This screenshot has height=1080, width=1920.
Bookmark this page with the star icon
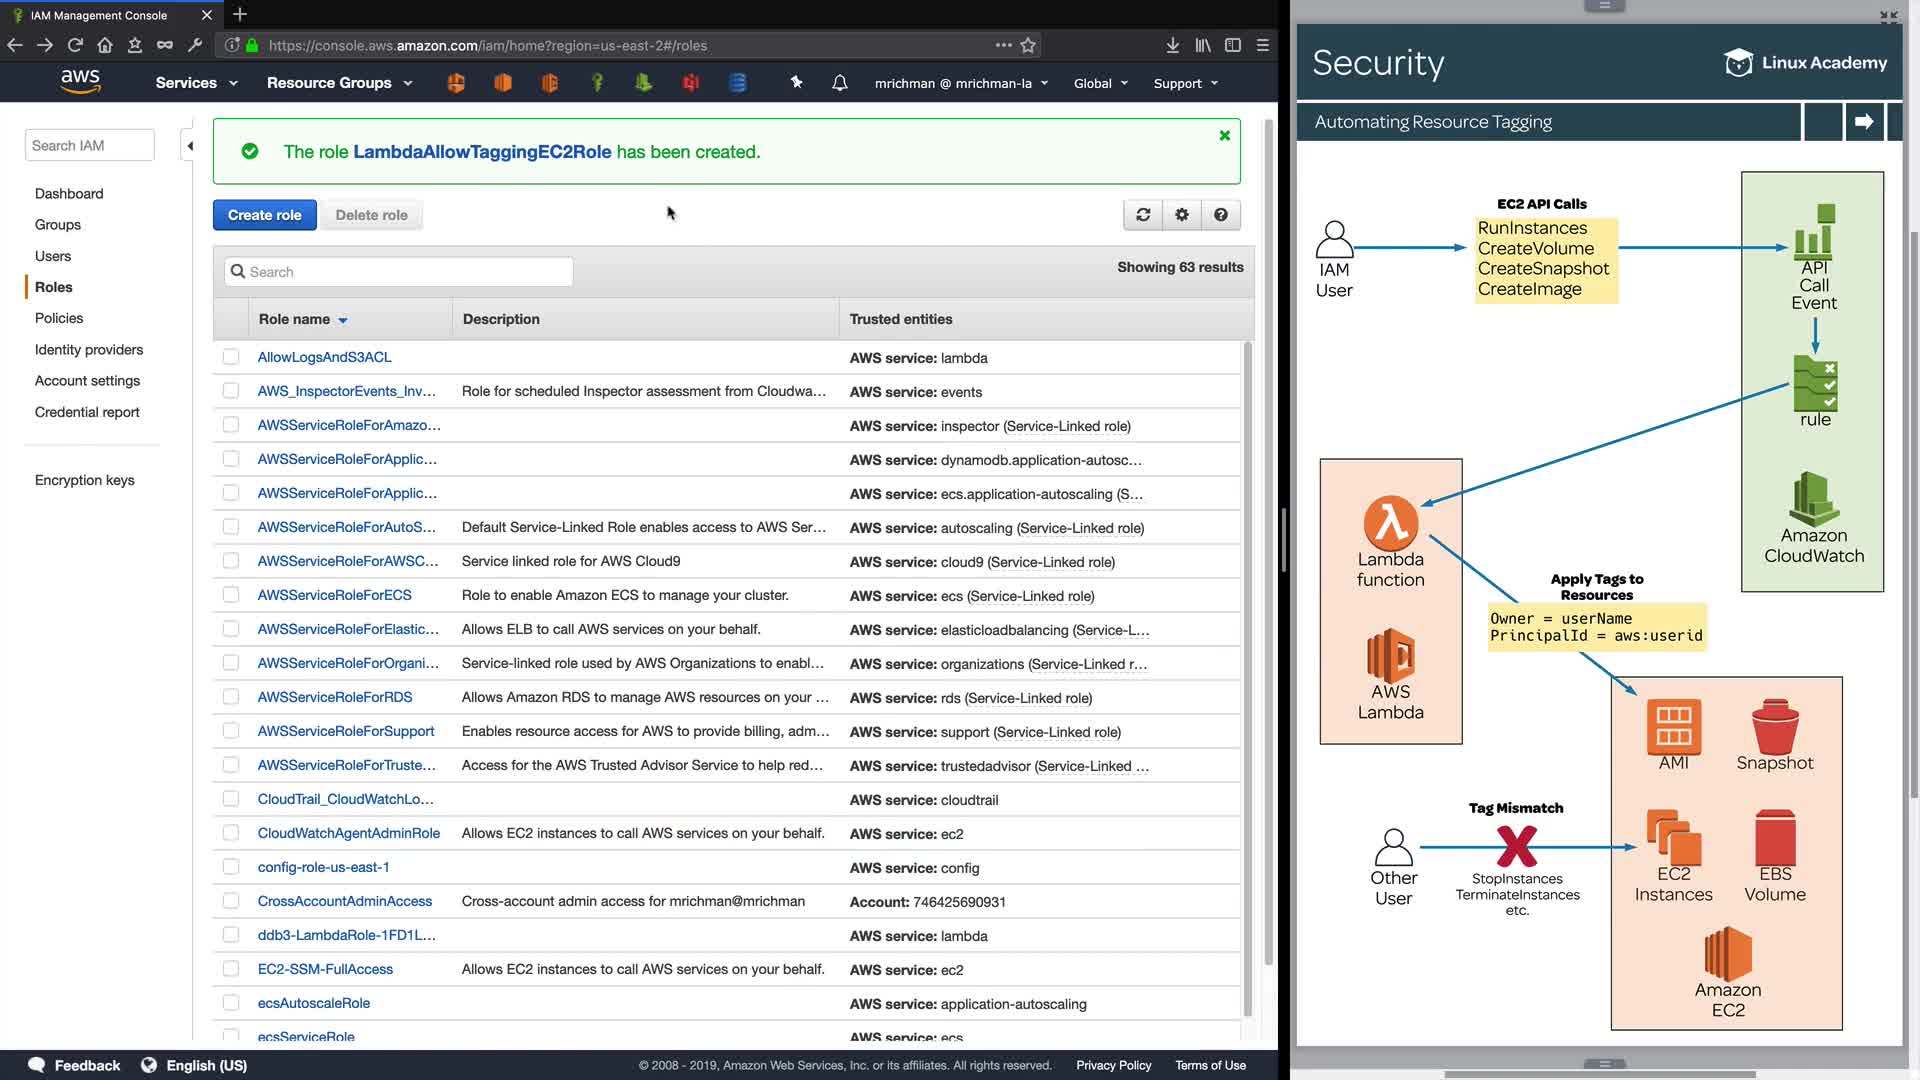(x=1028, y=45)
